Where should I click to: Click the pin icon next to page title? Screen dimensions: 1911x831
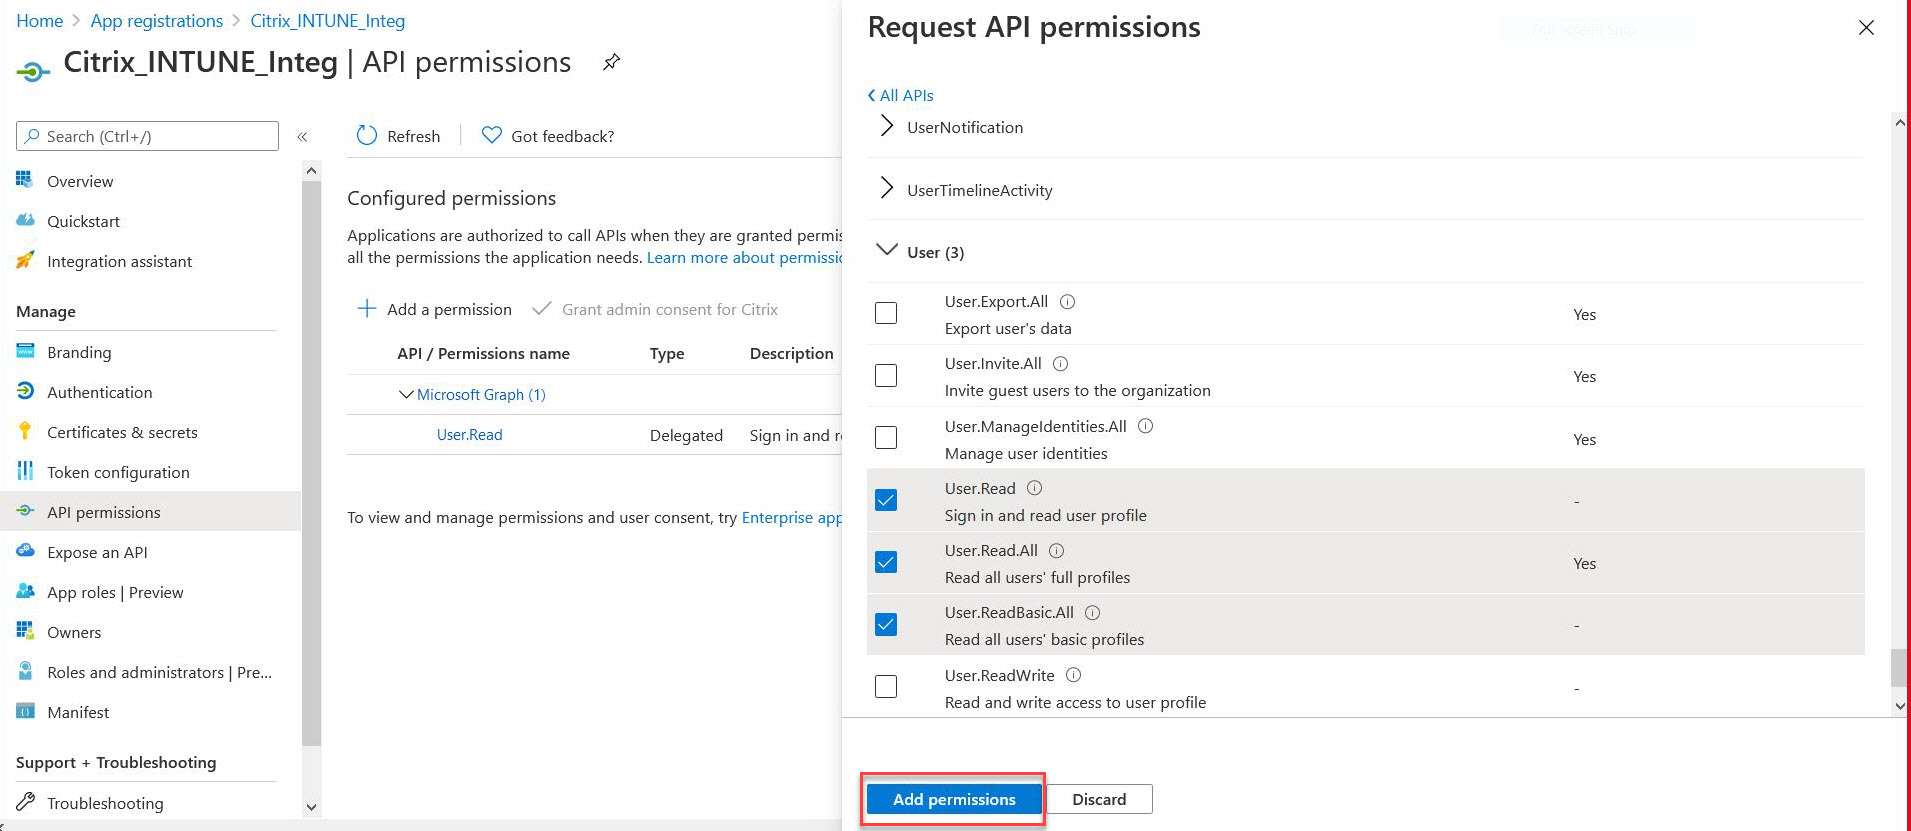coord(611,62)
